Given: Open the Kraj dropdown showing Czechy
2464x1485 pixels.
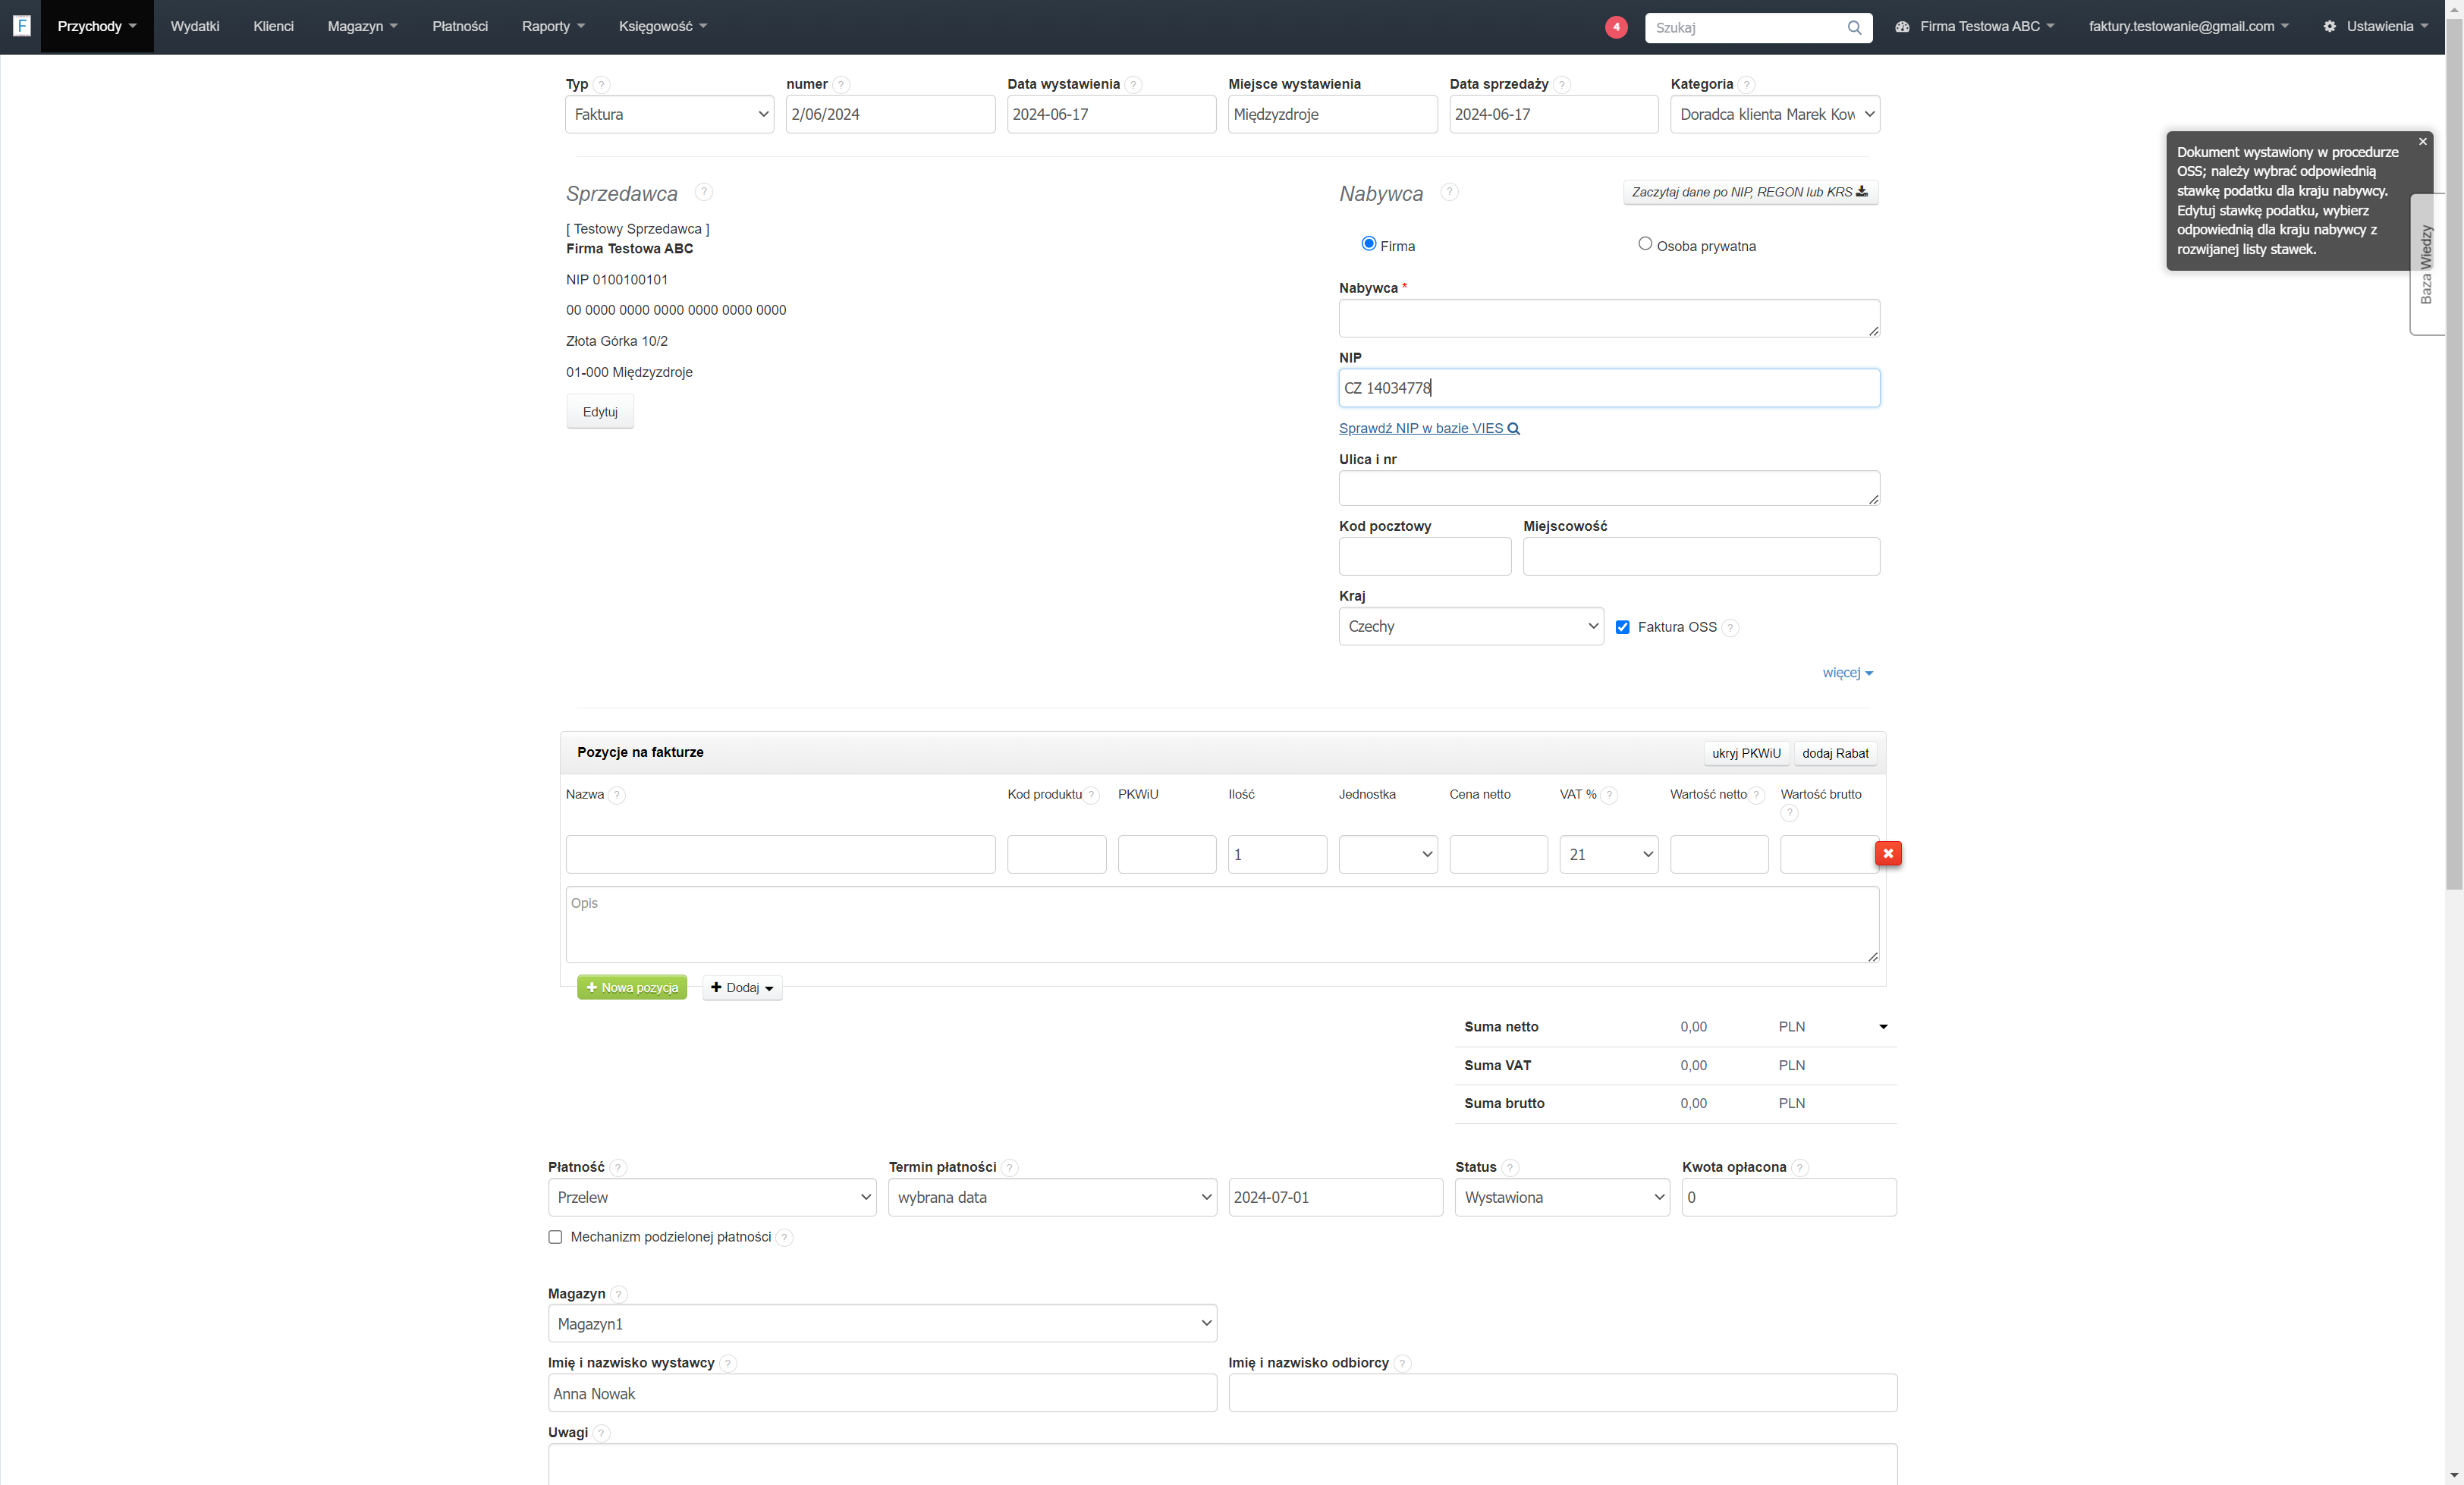Looking at the screenshot, I should 1471,626.
